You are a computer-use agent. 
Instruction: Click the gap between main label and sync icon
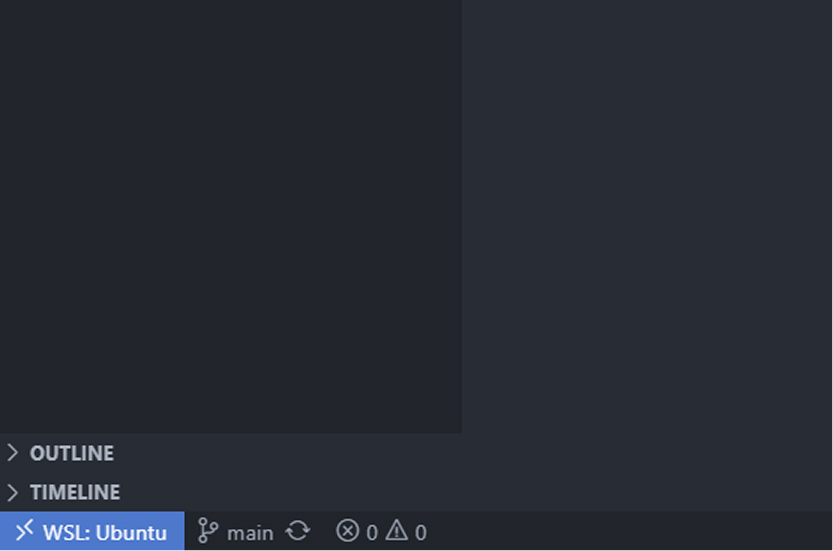(x=279, y=531)
